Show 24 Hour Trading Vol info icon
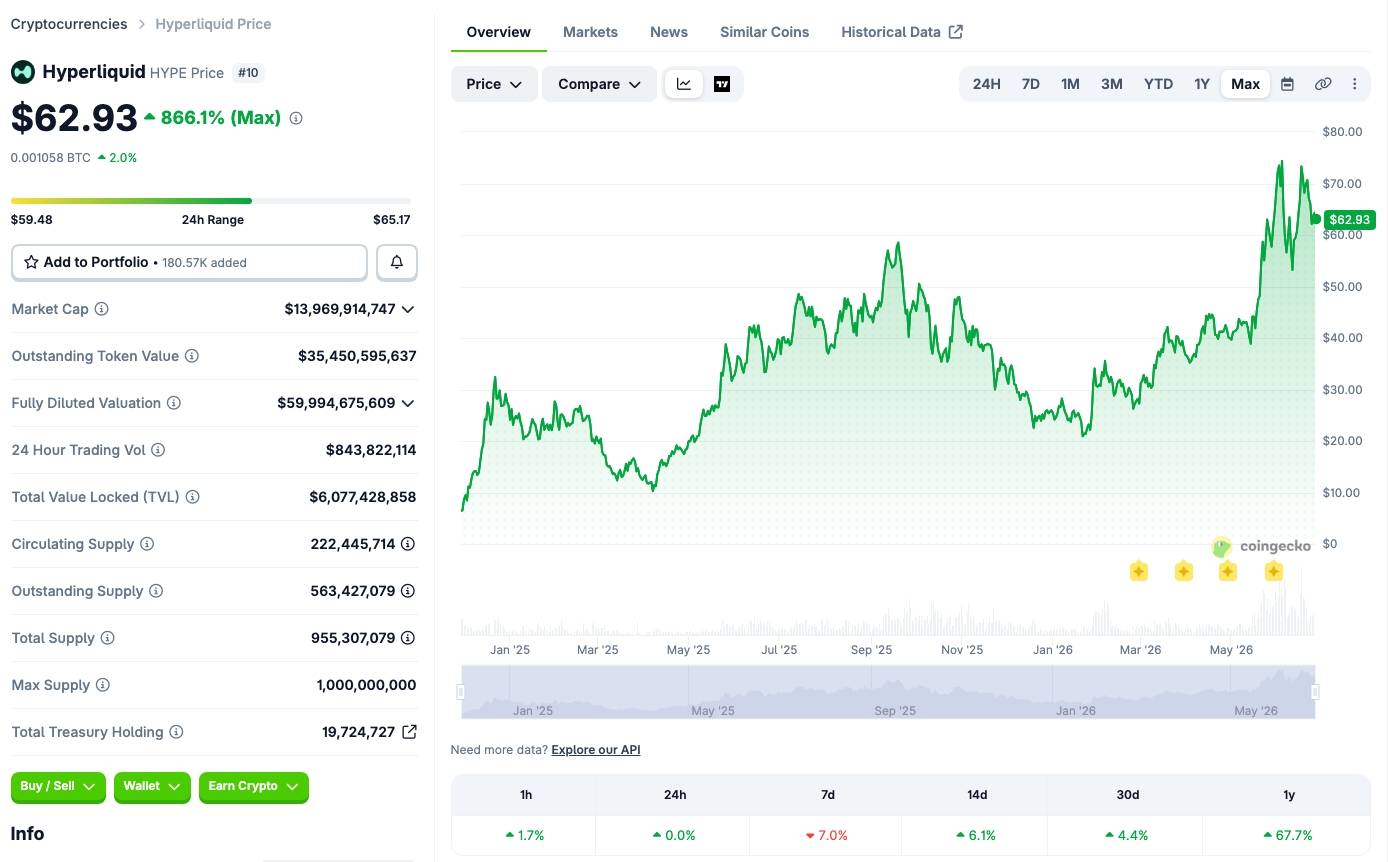Viewport: 1388px width, 862px height. point(158,450)
